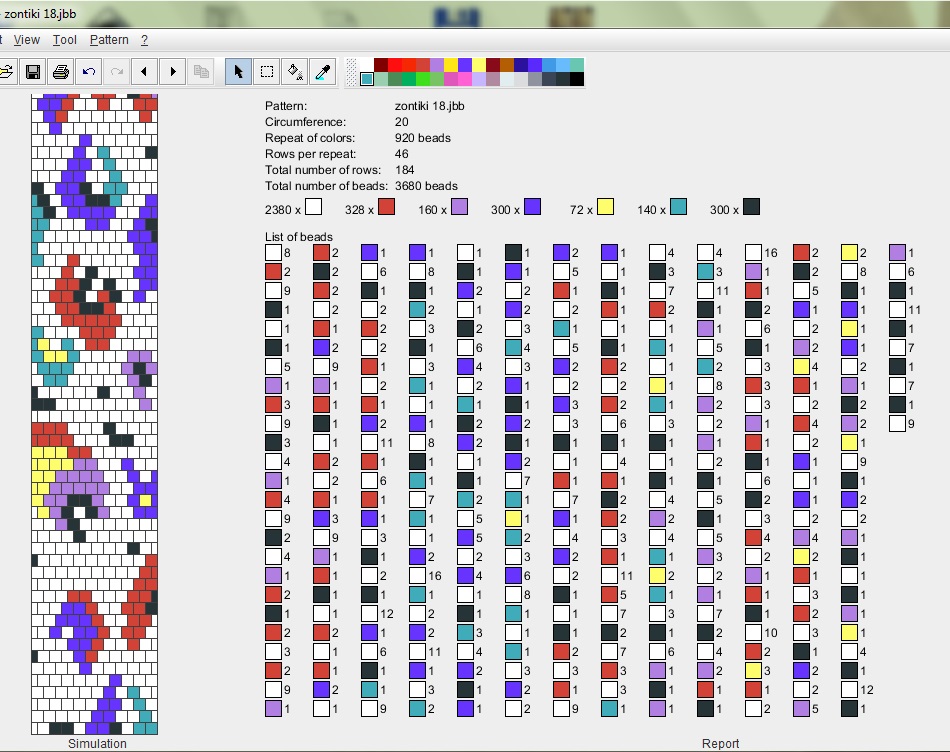Choose the dashed rectangle selection tool
Viewport: 950px width, 752px height.
click(267, 71)
